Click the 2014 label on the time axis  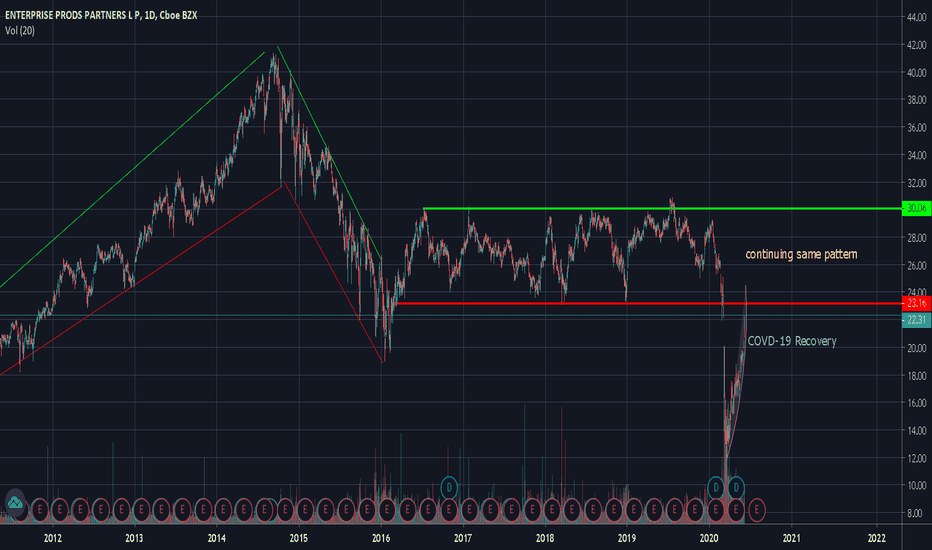216,538
